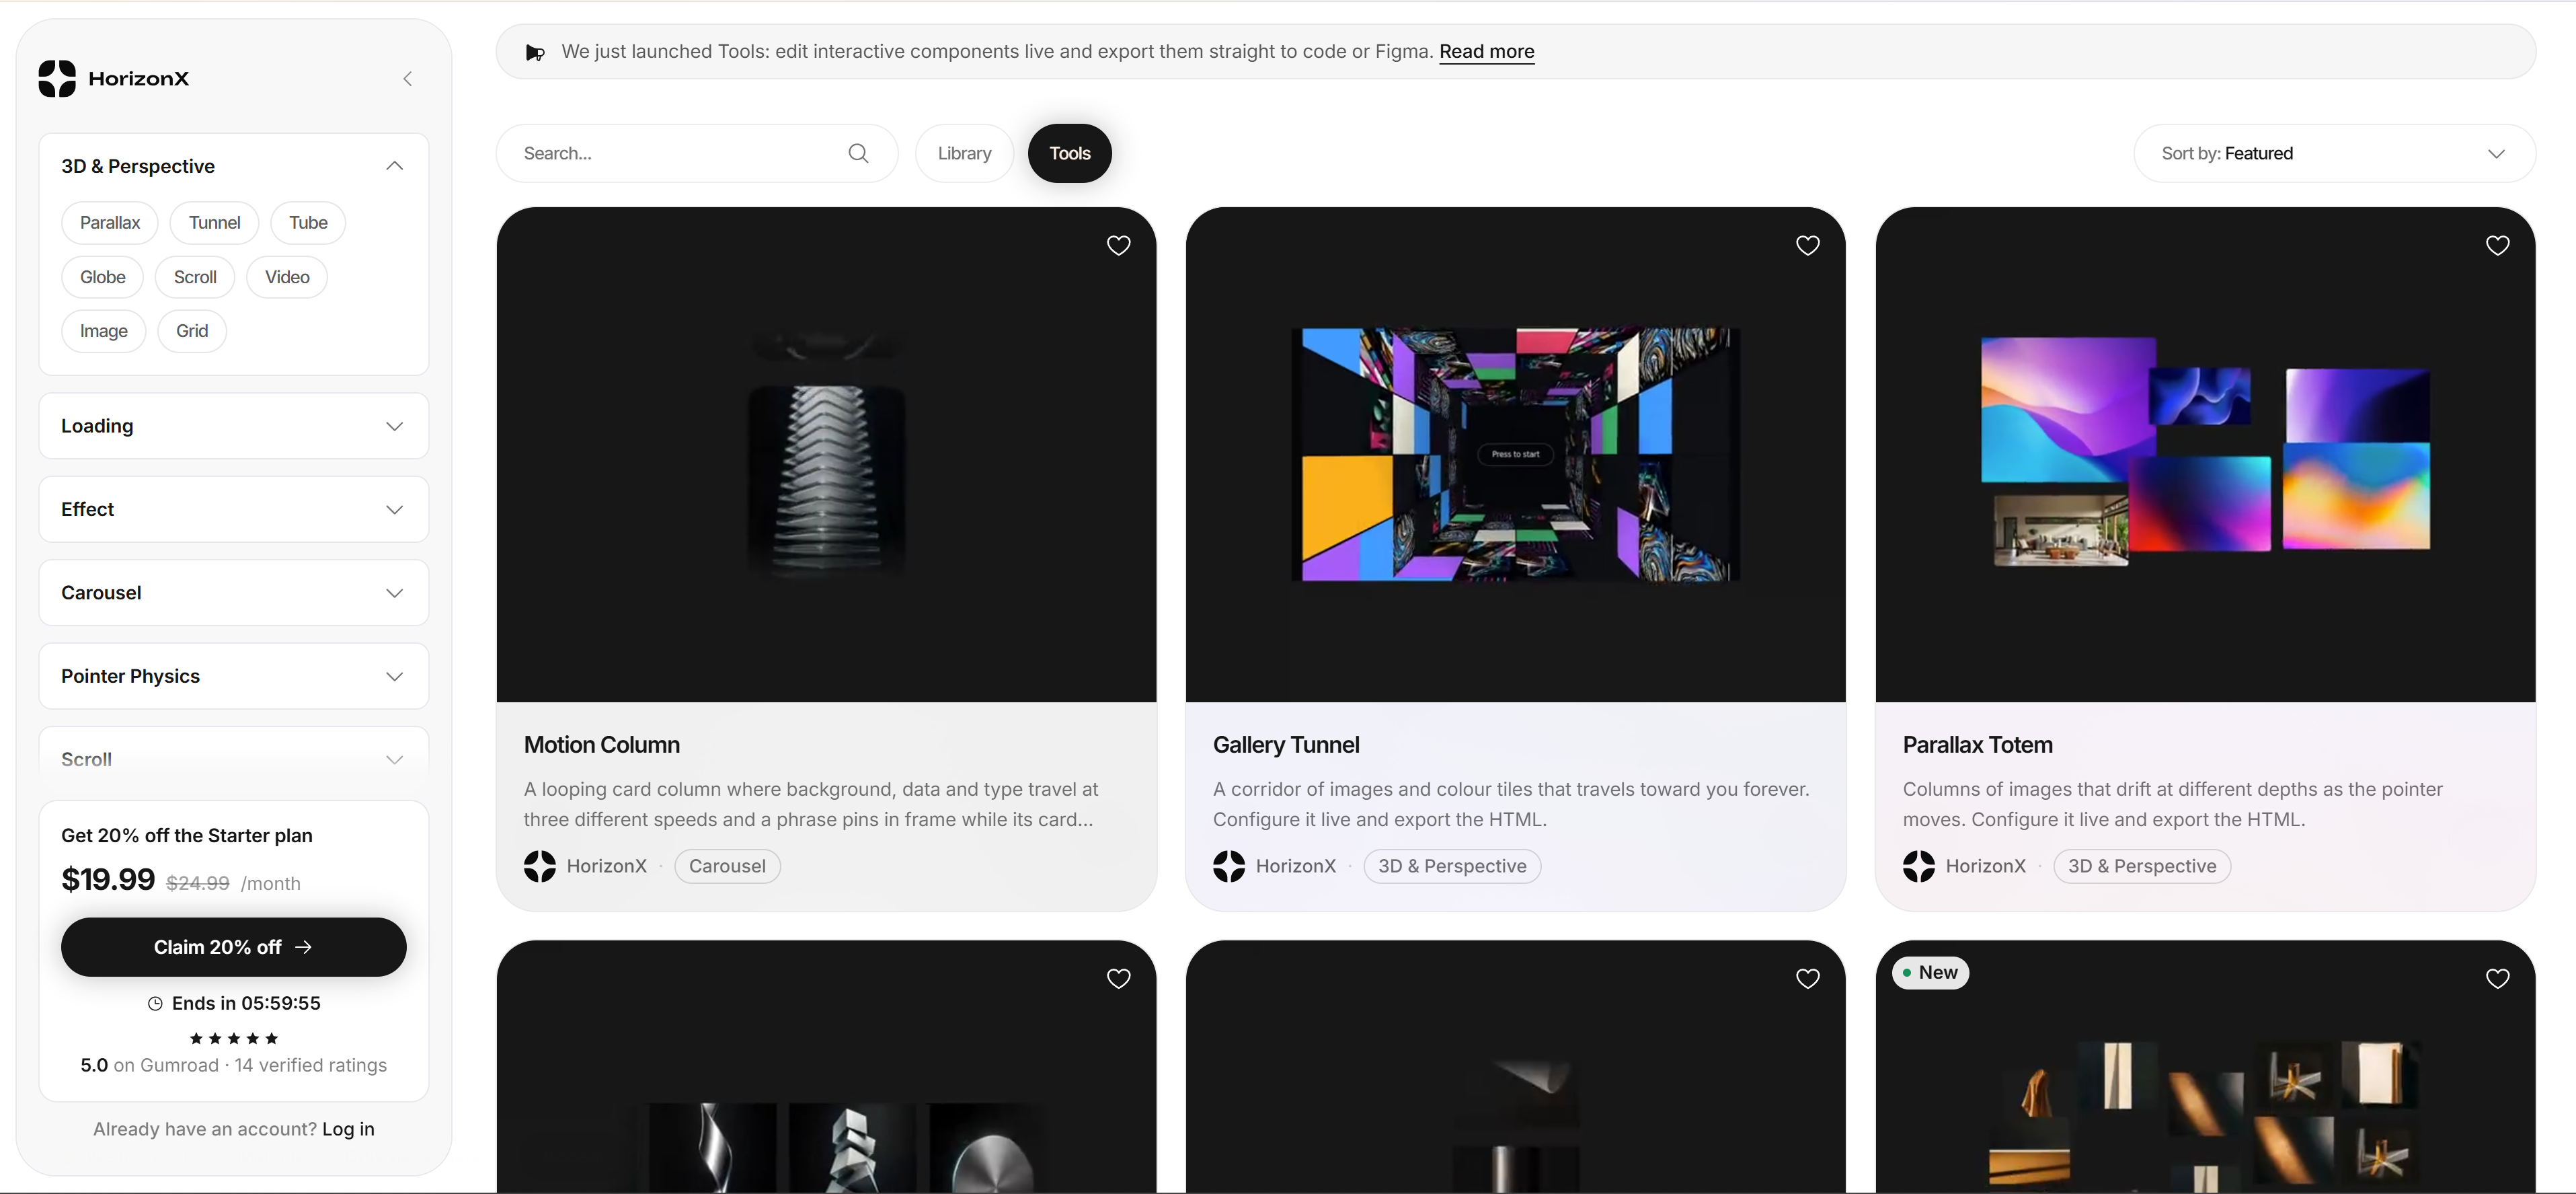Select the Grid tag chip
This screenshot has height=1194, width=2576.
[x=192, y=331]
